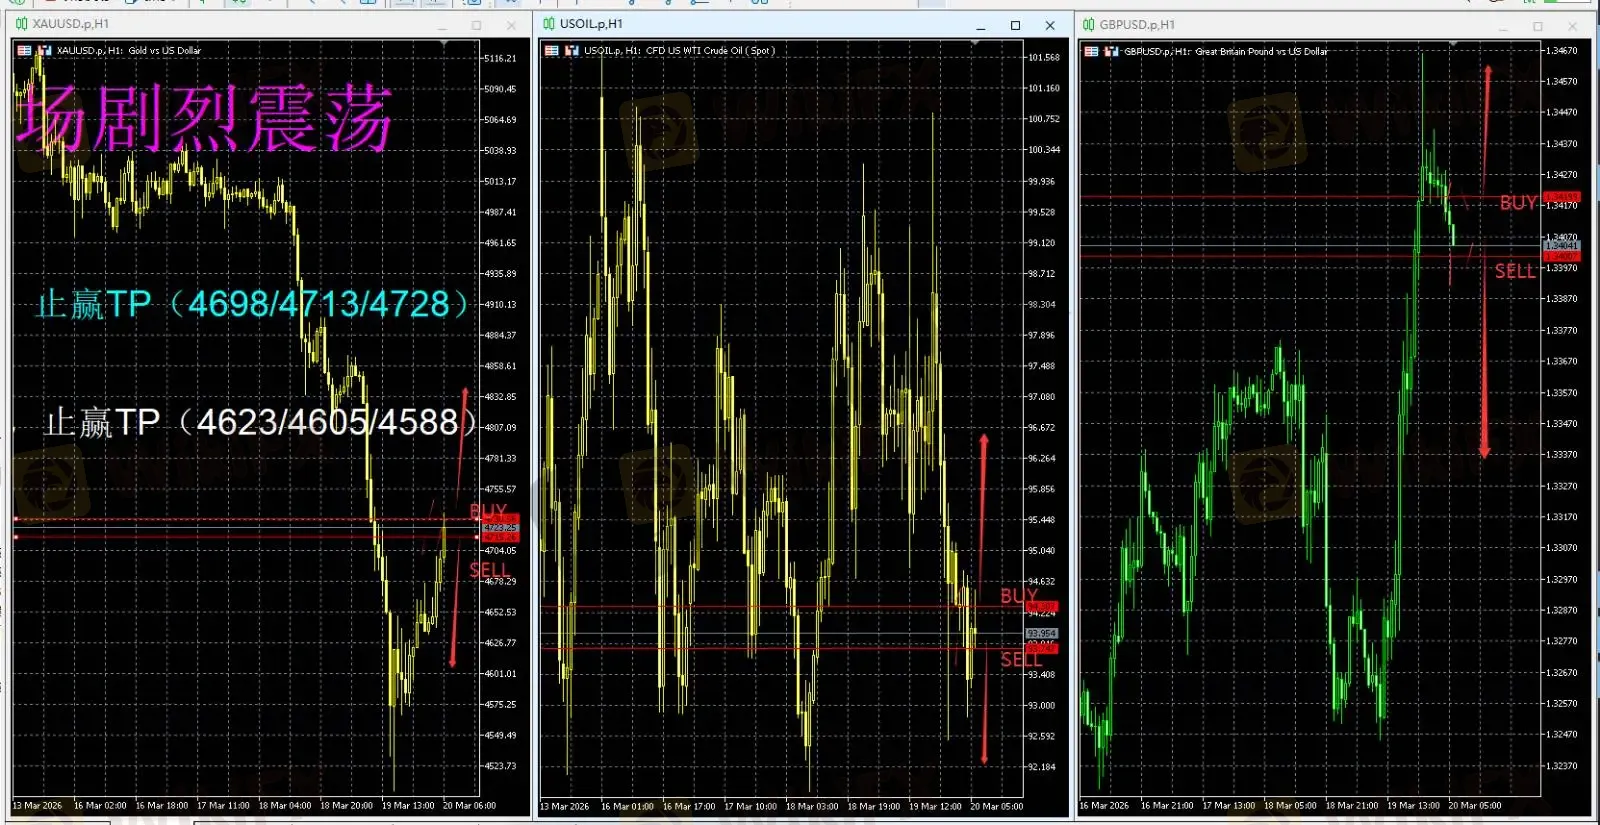Click the candlestick icon in XAUUSD title bar

21,24
